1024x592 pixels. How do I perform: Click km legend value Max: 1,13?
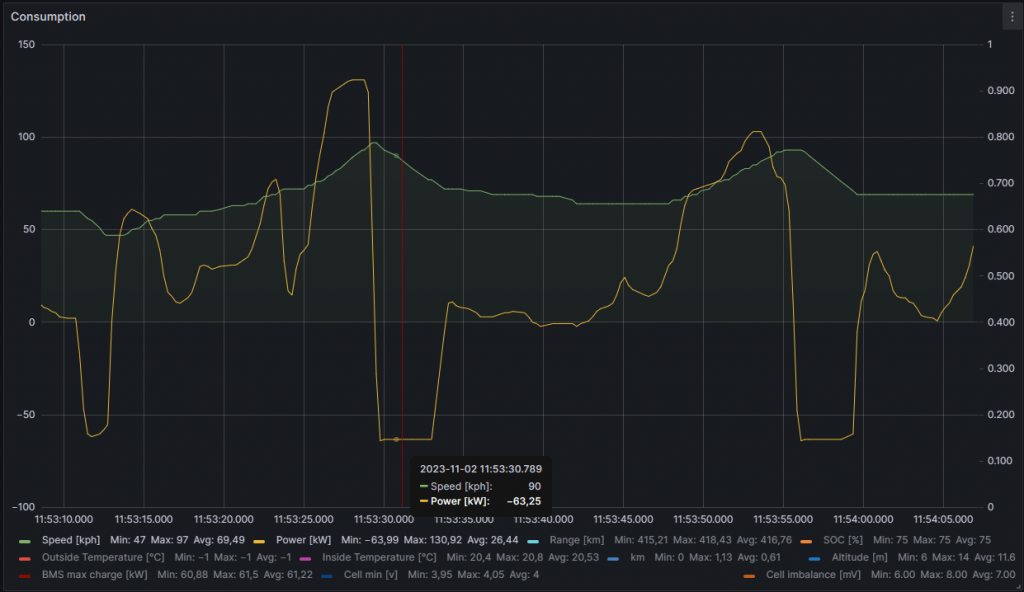pos(711,557)
